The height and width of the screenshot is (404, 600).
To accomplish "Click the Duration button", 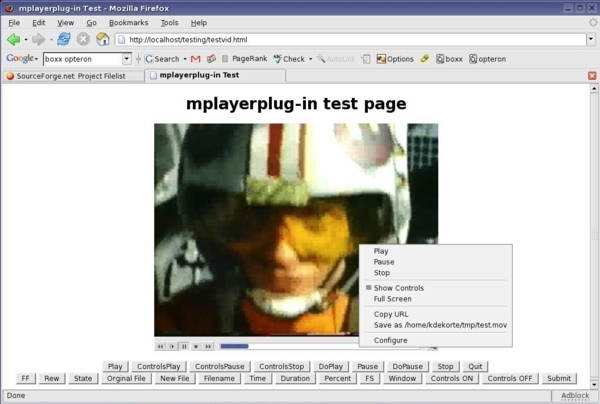I will pyautogui.click(x=295, y=378).
